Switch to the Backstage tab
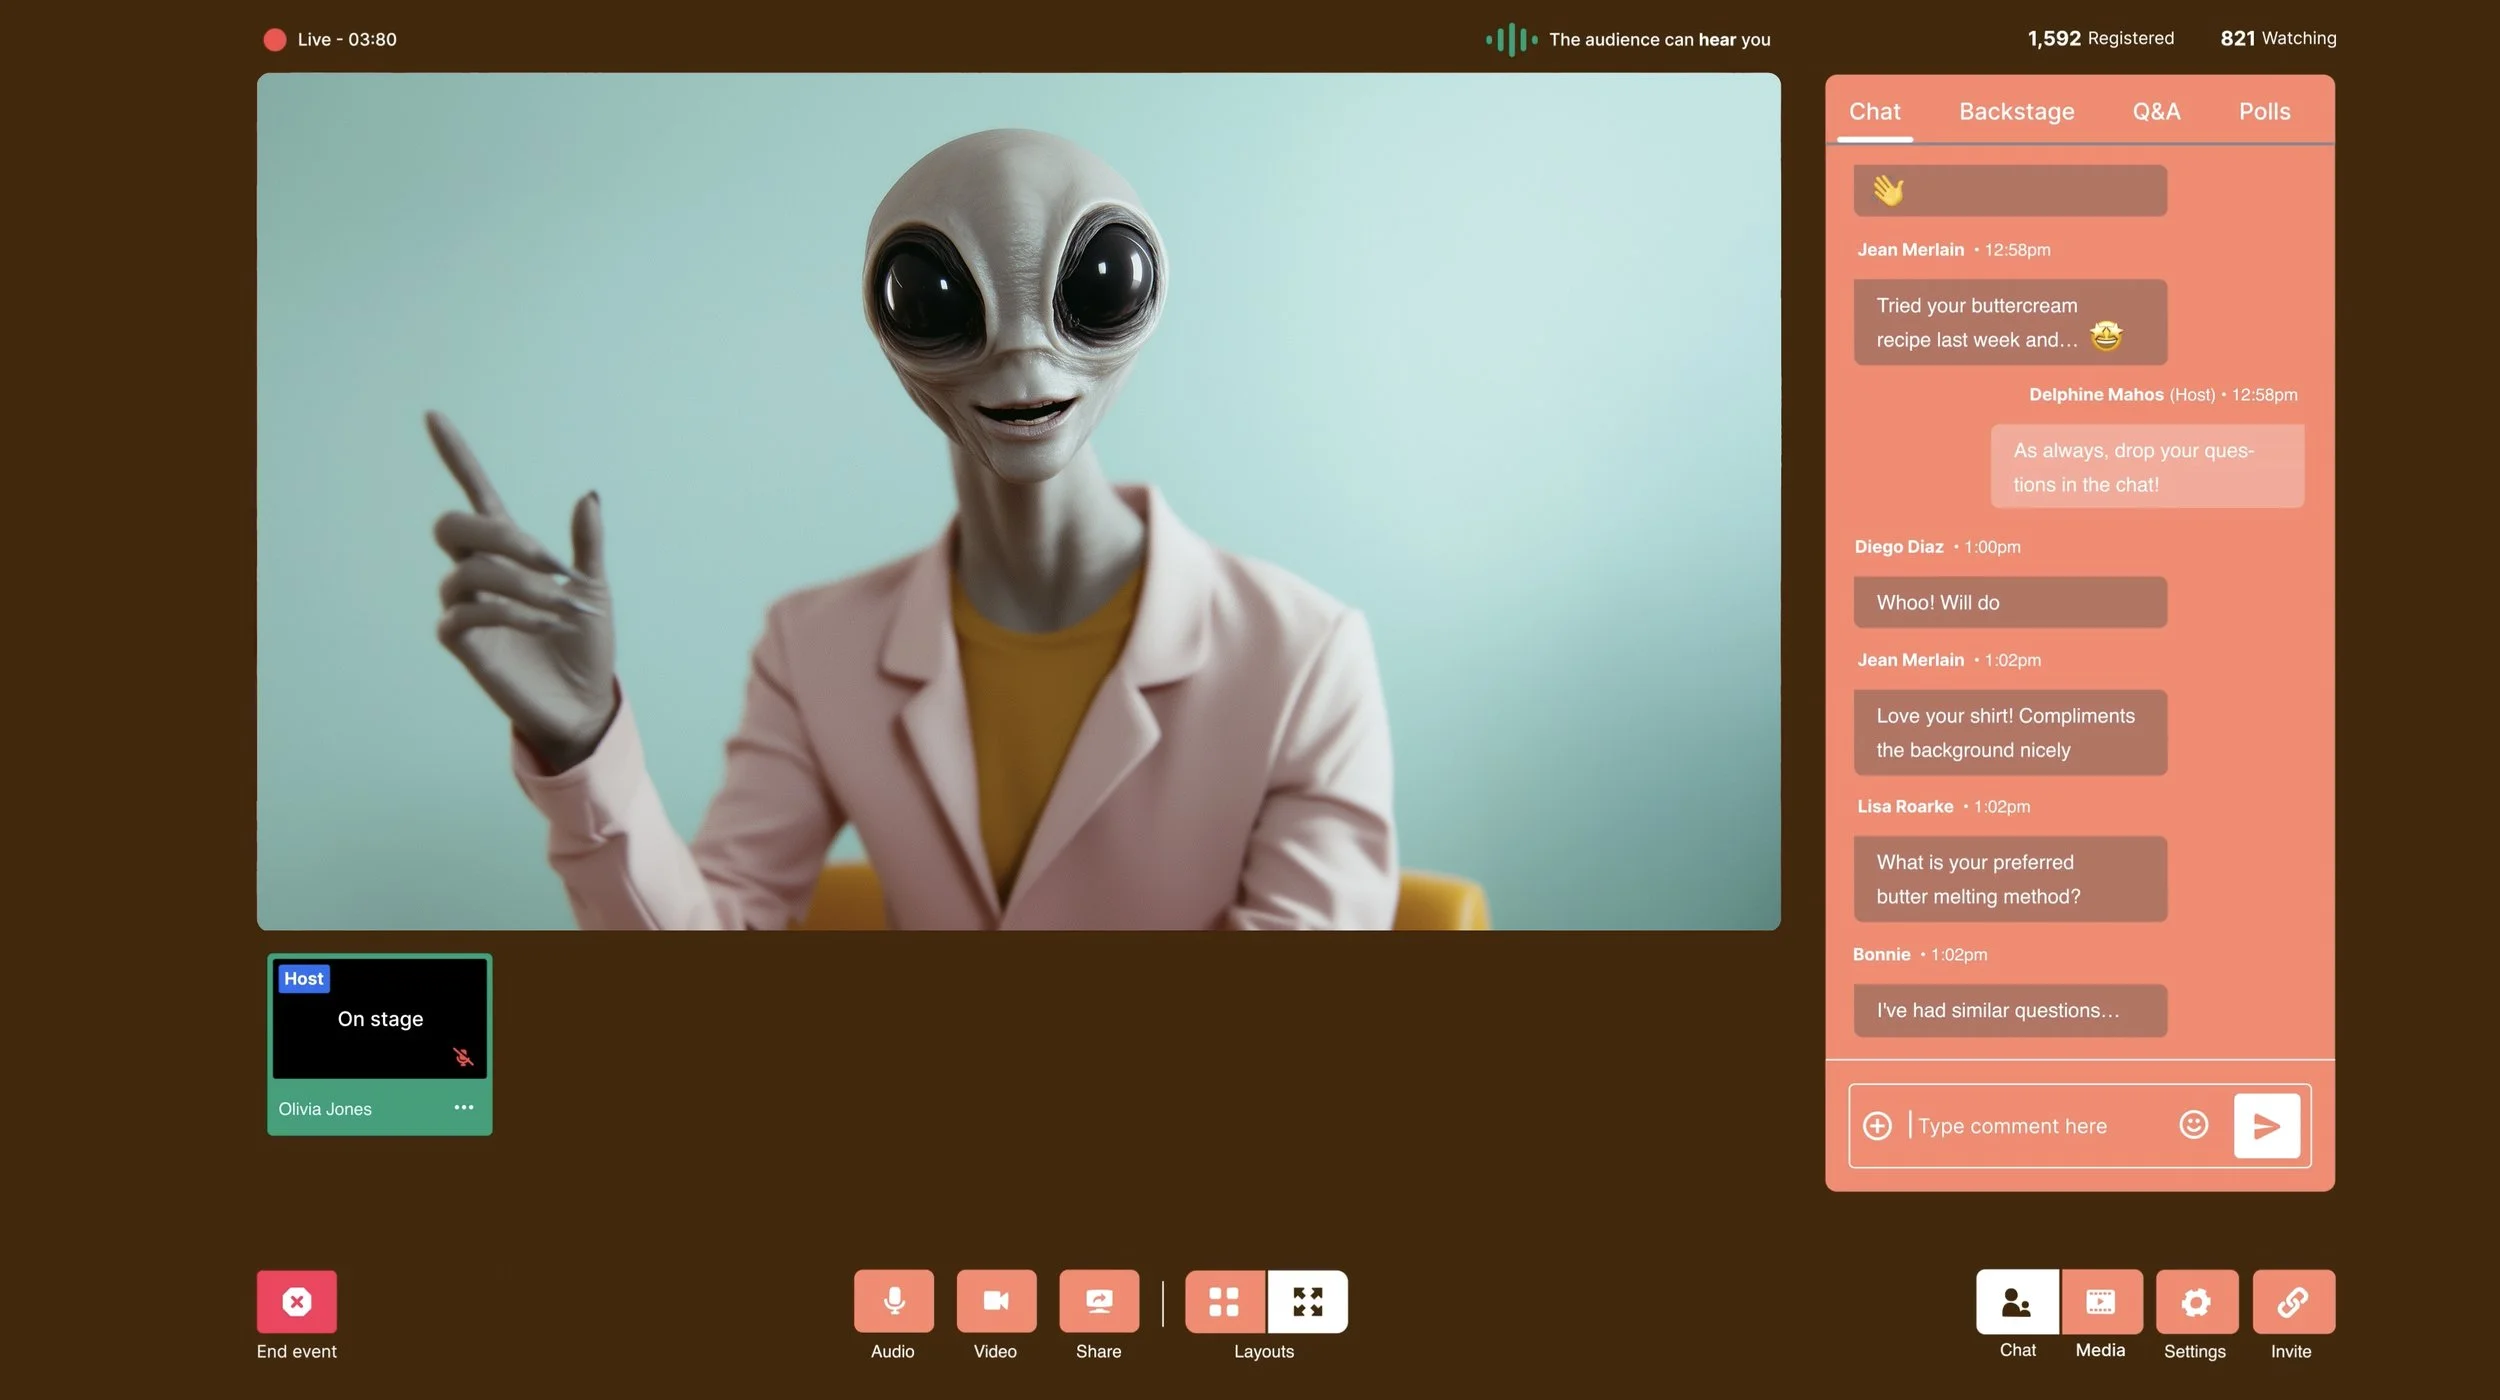Image resolution: width=2500 pixels, height=1400 pixels. 2016,111
